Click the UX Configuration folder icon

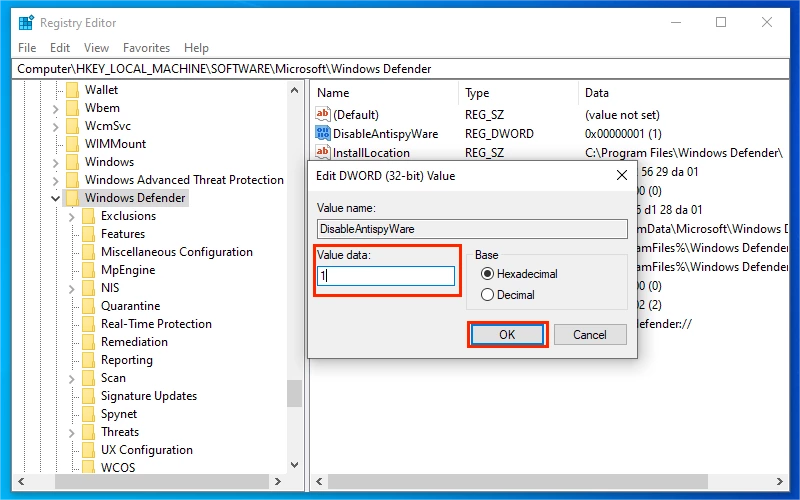pos(89,450)
